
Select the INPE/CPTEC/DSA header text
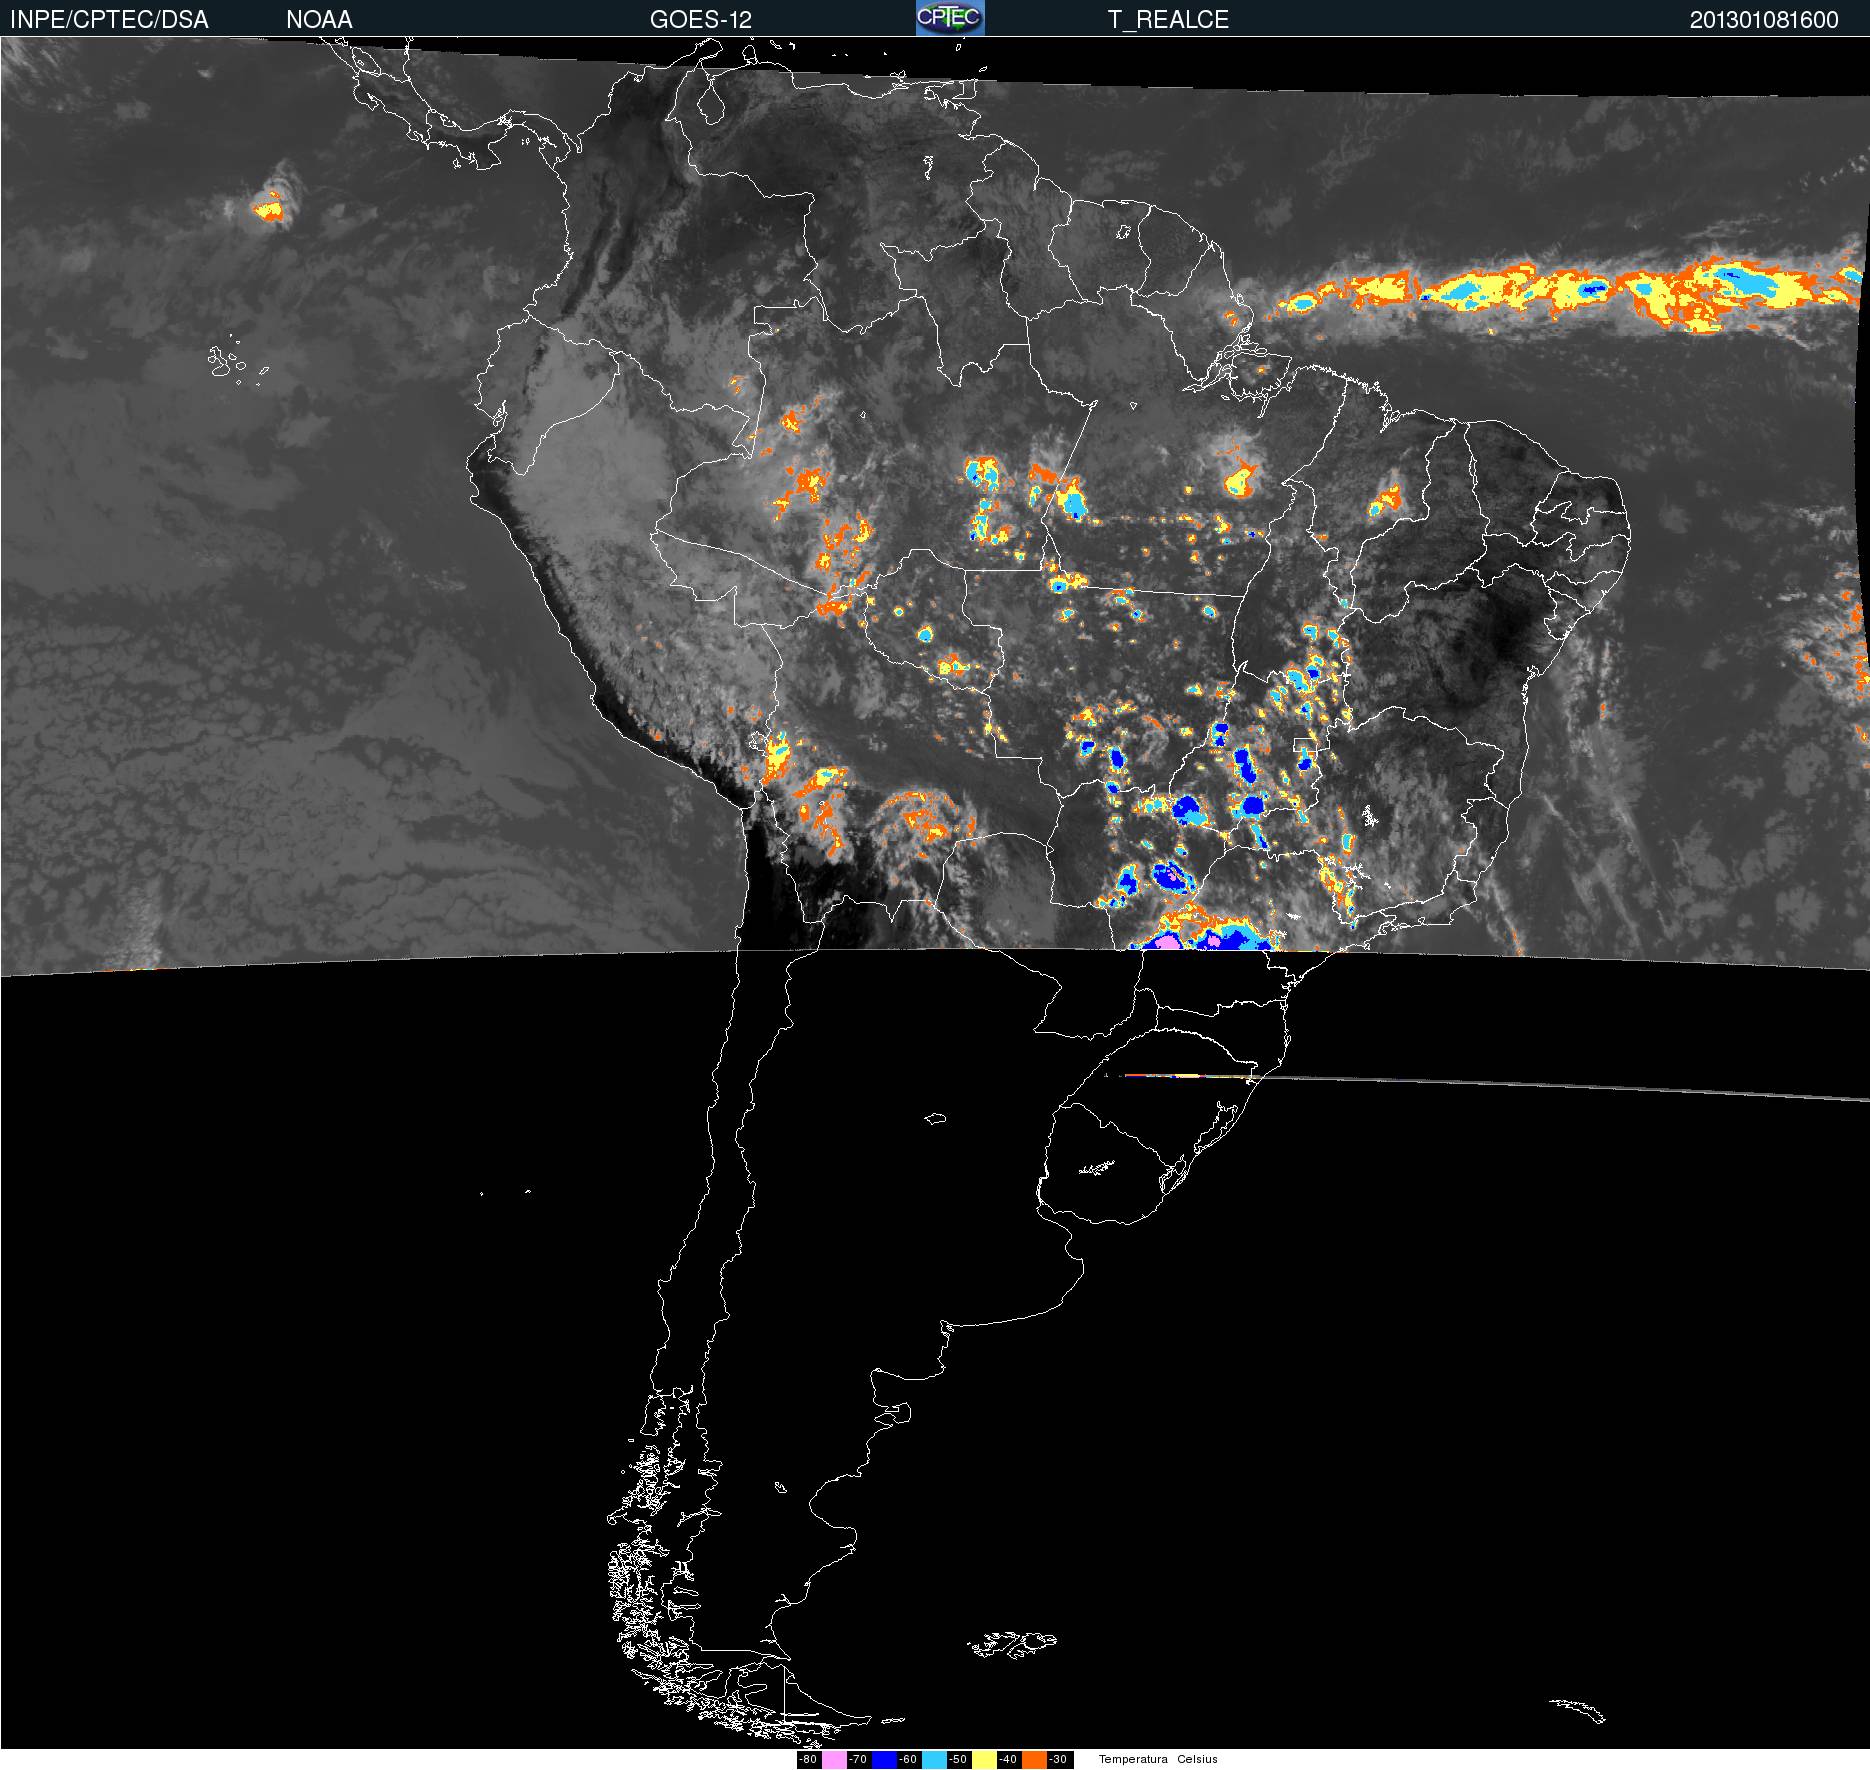tap(109, 20)
